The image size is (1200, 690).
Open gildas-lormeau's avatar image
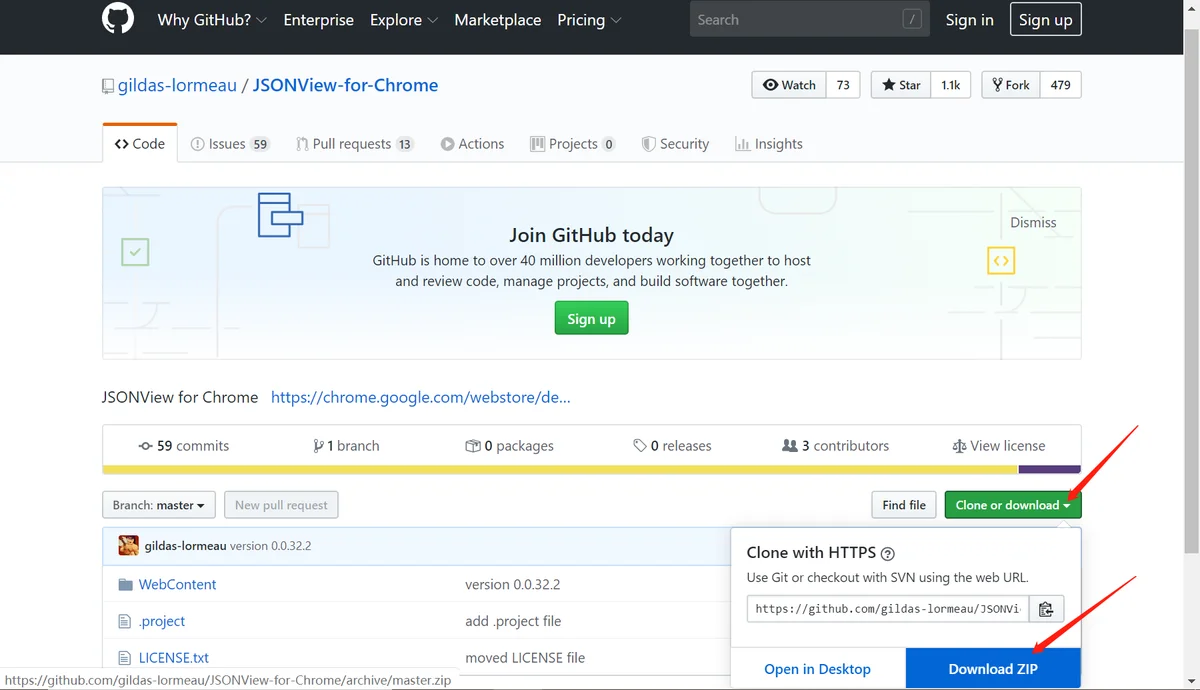(129, 546)
